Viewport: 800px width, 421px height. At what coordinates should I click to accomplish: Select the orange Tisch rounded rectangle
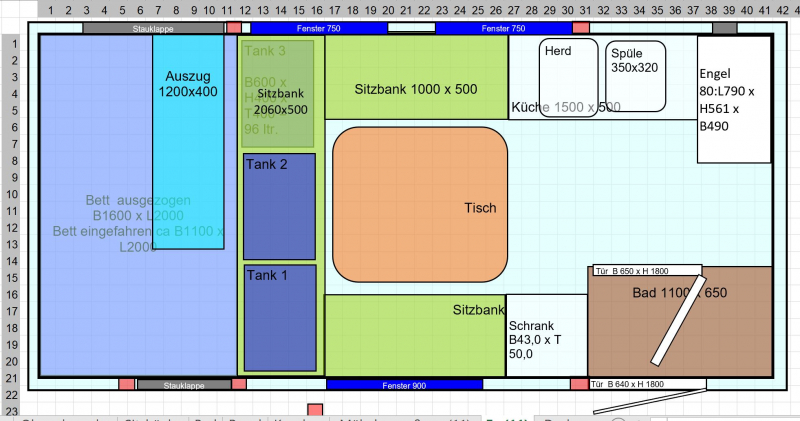coord(420,204)
